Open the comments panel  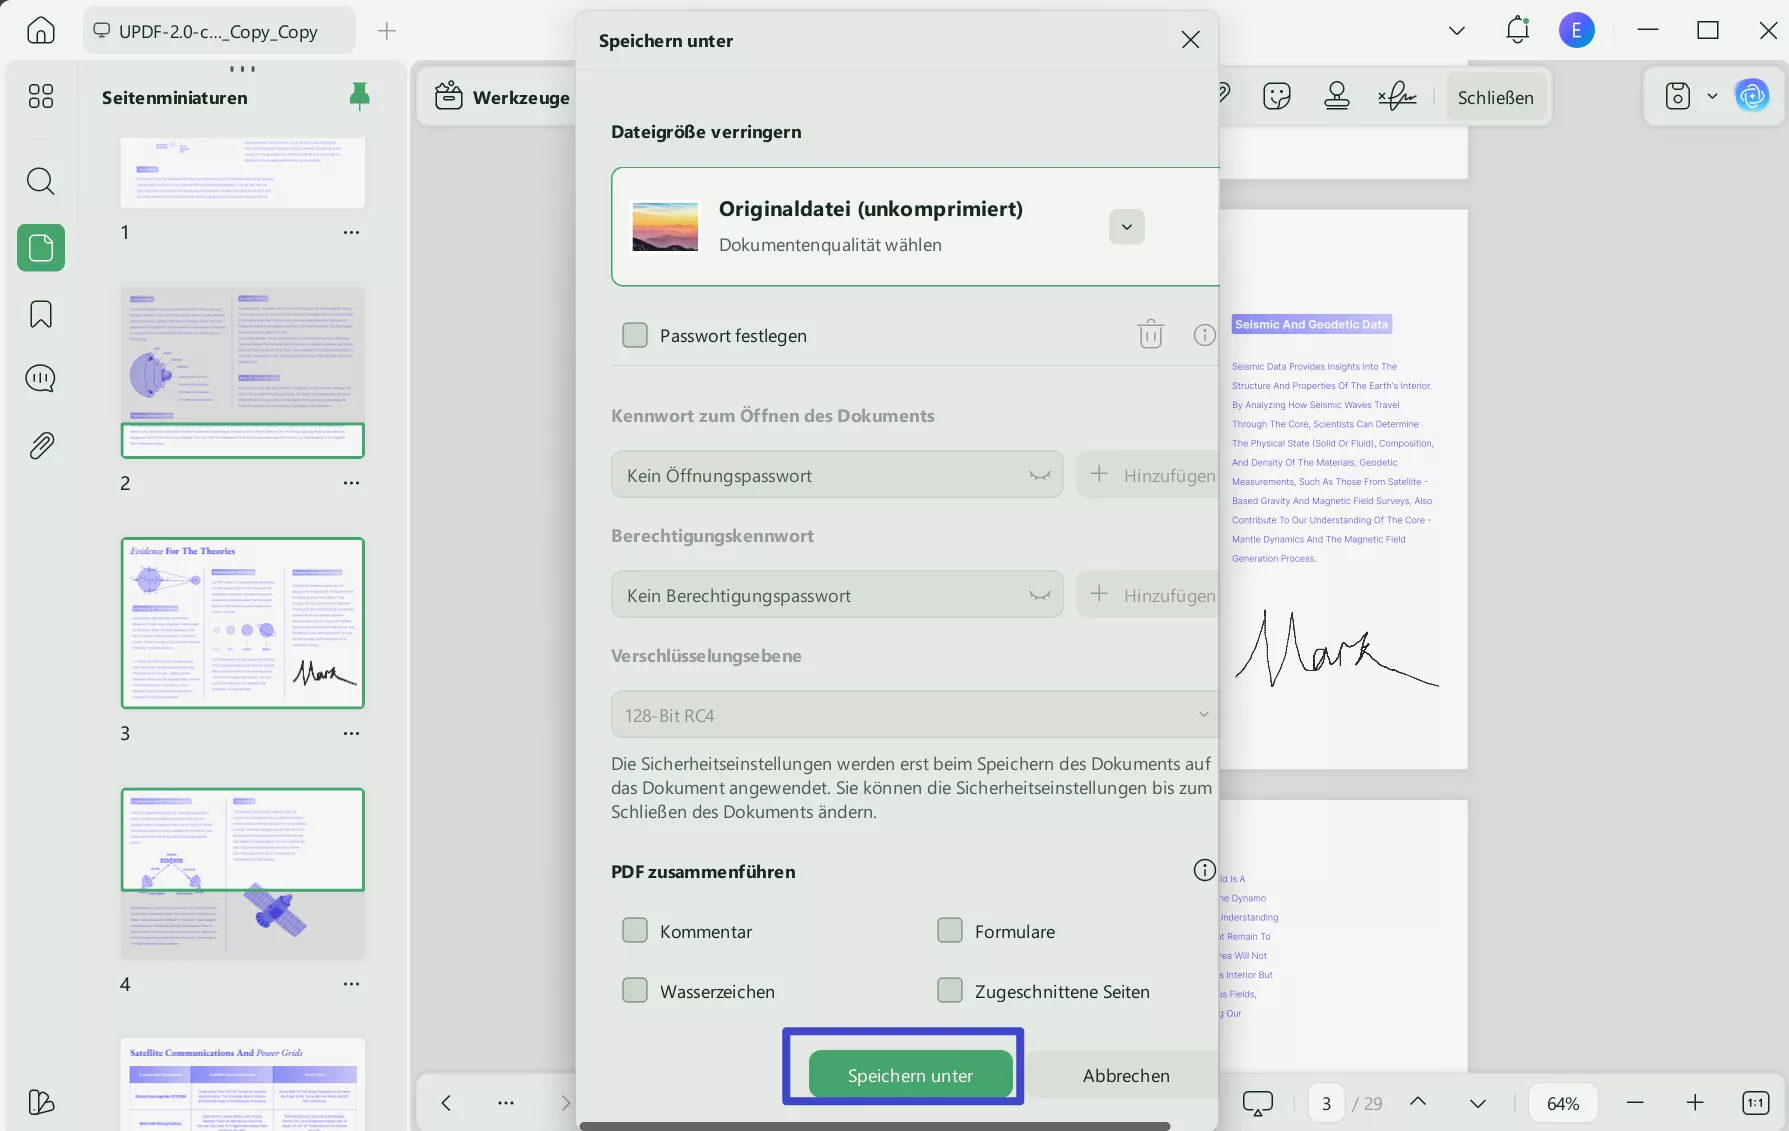(40, 378)
